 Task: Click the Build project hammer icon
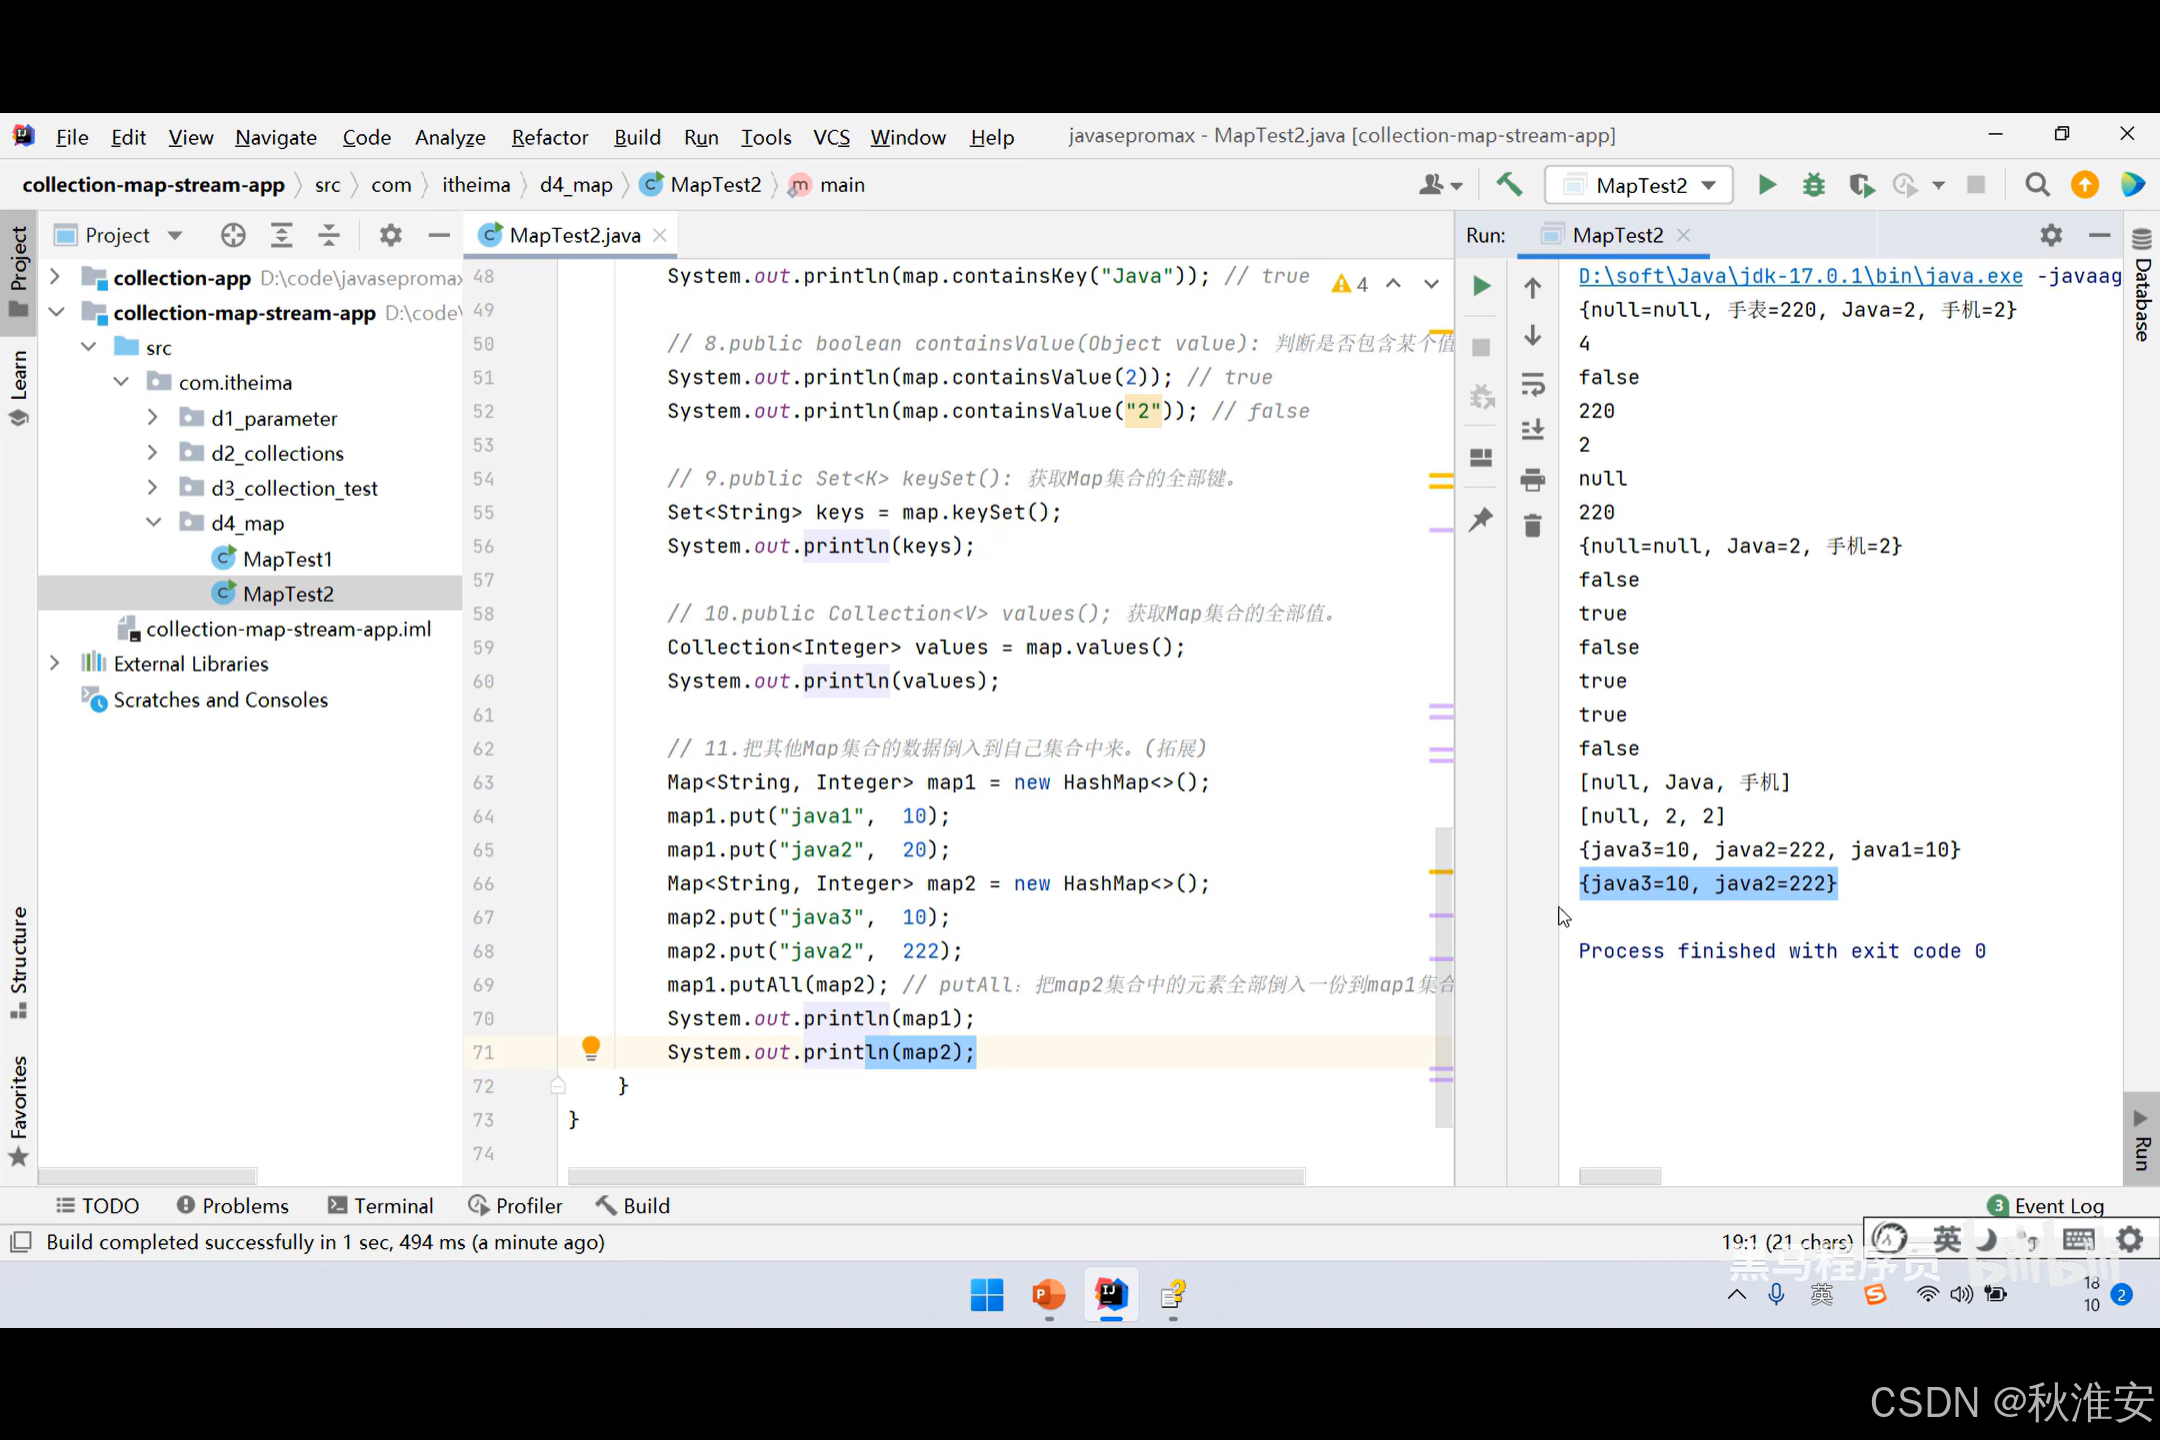(x=1508, y=184)
